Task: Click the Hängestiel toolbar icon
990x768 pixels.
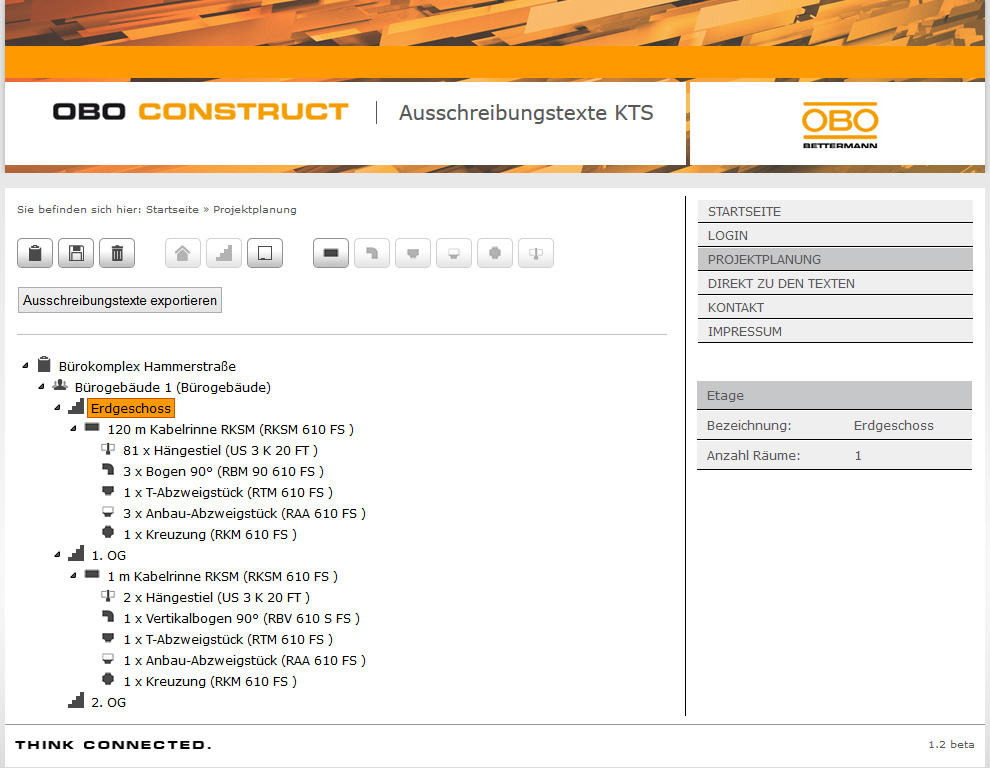Action: tap(536, 253)
